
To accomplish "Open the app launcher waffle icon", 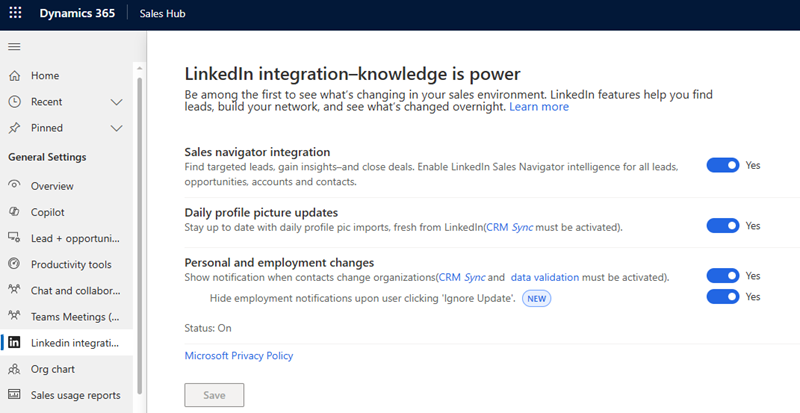I will 15,13.
